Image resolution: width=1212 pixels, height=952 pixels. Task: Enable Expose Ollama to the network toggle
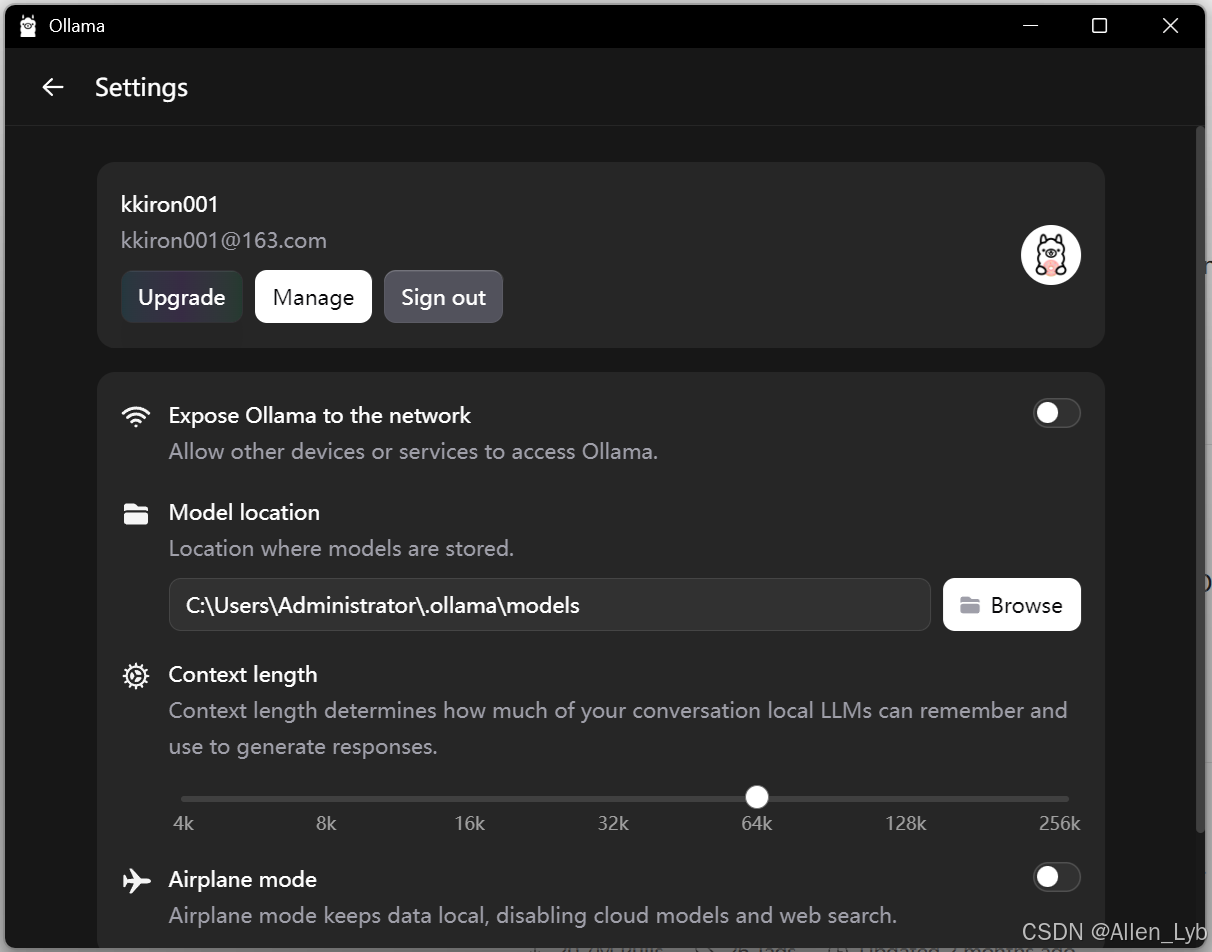click(1057, 413)
